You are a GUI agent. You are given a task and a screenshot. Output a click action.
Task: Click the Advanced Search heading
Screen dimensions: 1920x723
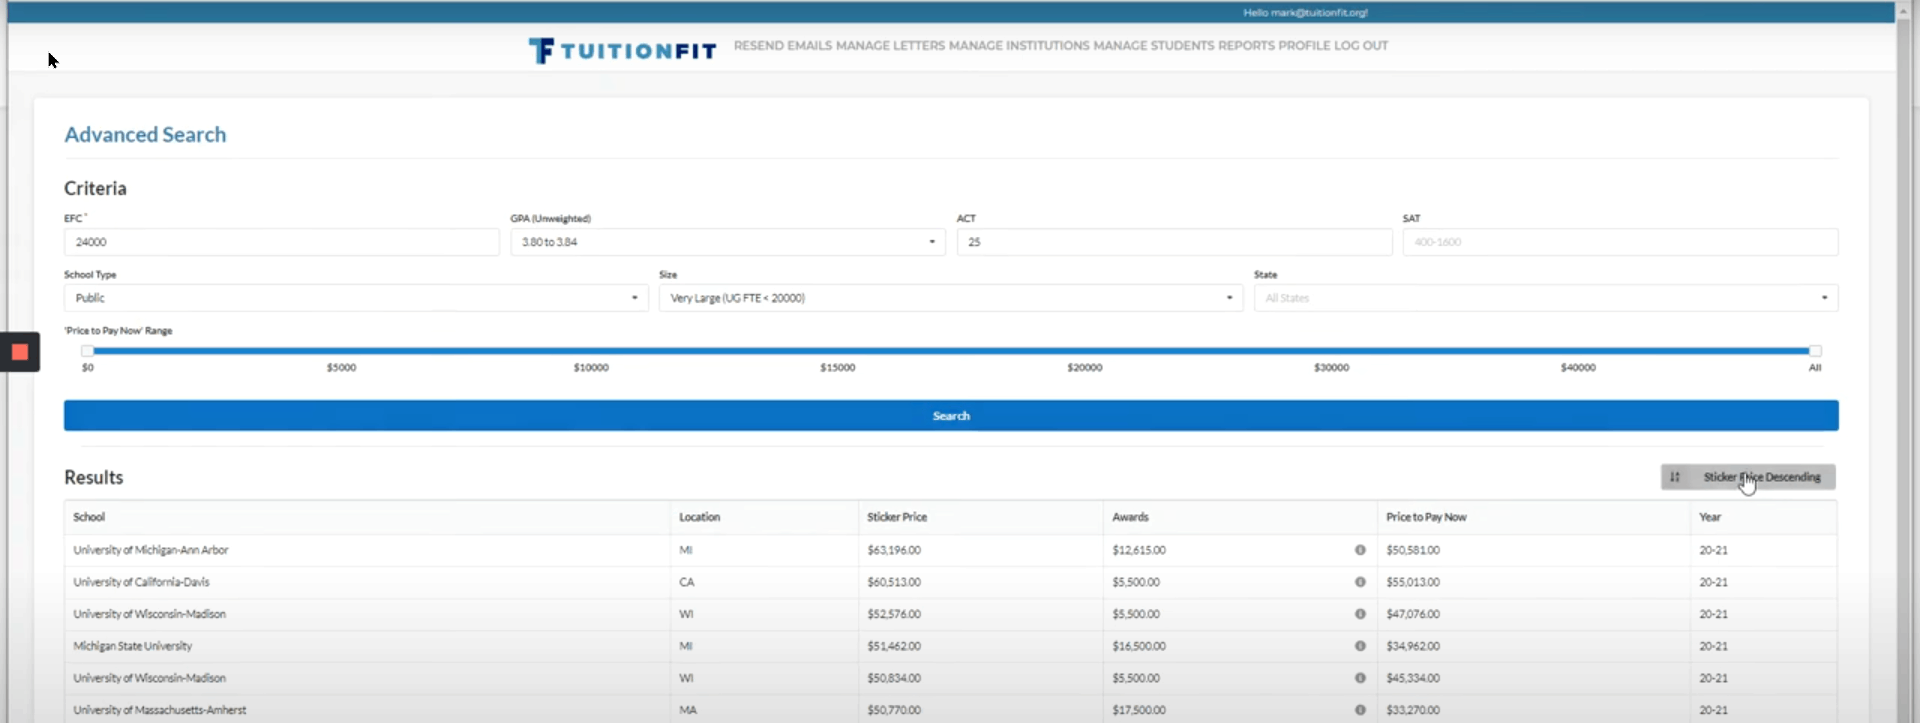[145, 135]
